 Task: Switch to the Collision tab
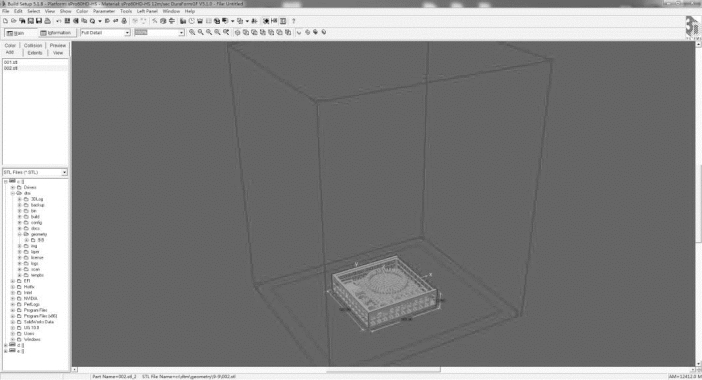point(33,46)
